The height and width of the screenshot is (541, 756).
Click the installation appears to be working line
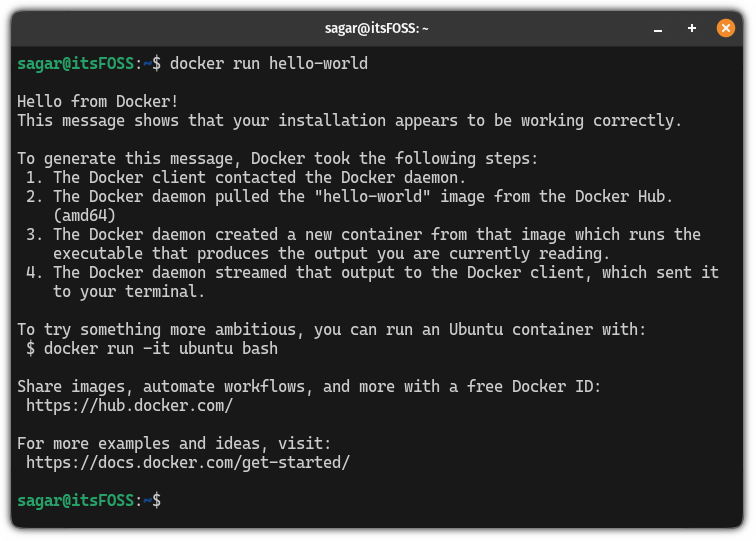tap(349, 120)
